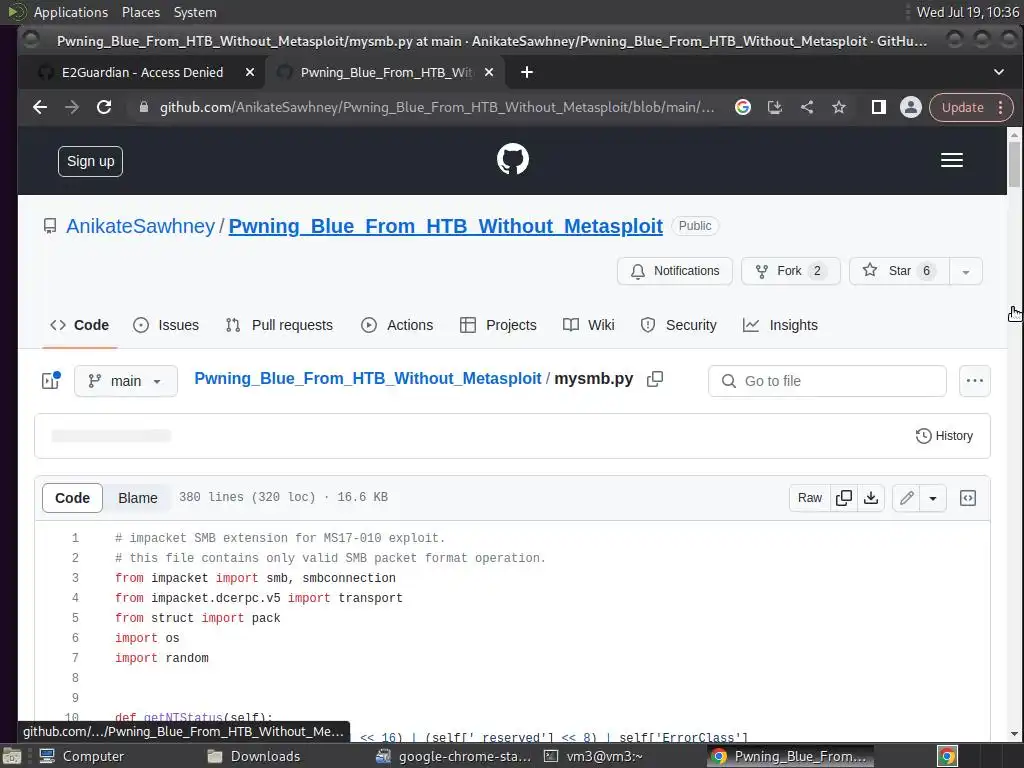Click the clock Wed Jul 19, 10:36
The width and height of the screenshot is (1024, 768).
pos(967,12)
